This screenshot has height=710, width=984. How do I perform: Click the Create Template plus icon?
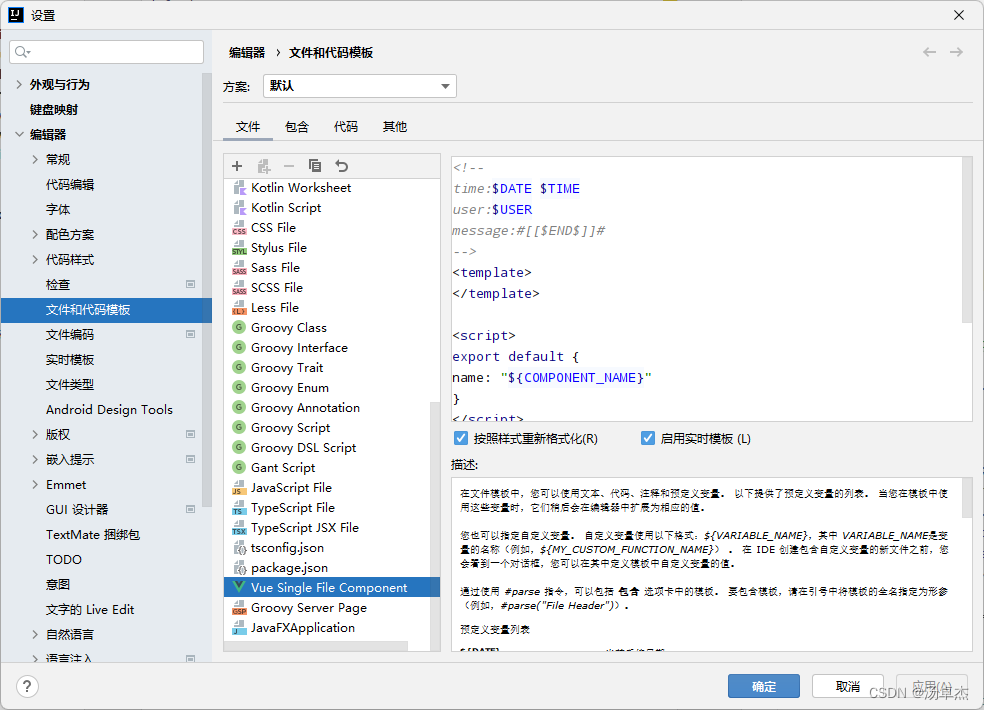click(x=237, y=166)
